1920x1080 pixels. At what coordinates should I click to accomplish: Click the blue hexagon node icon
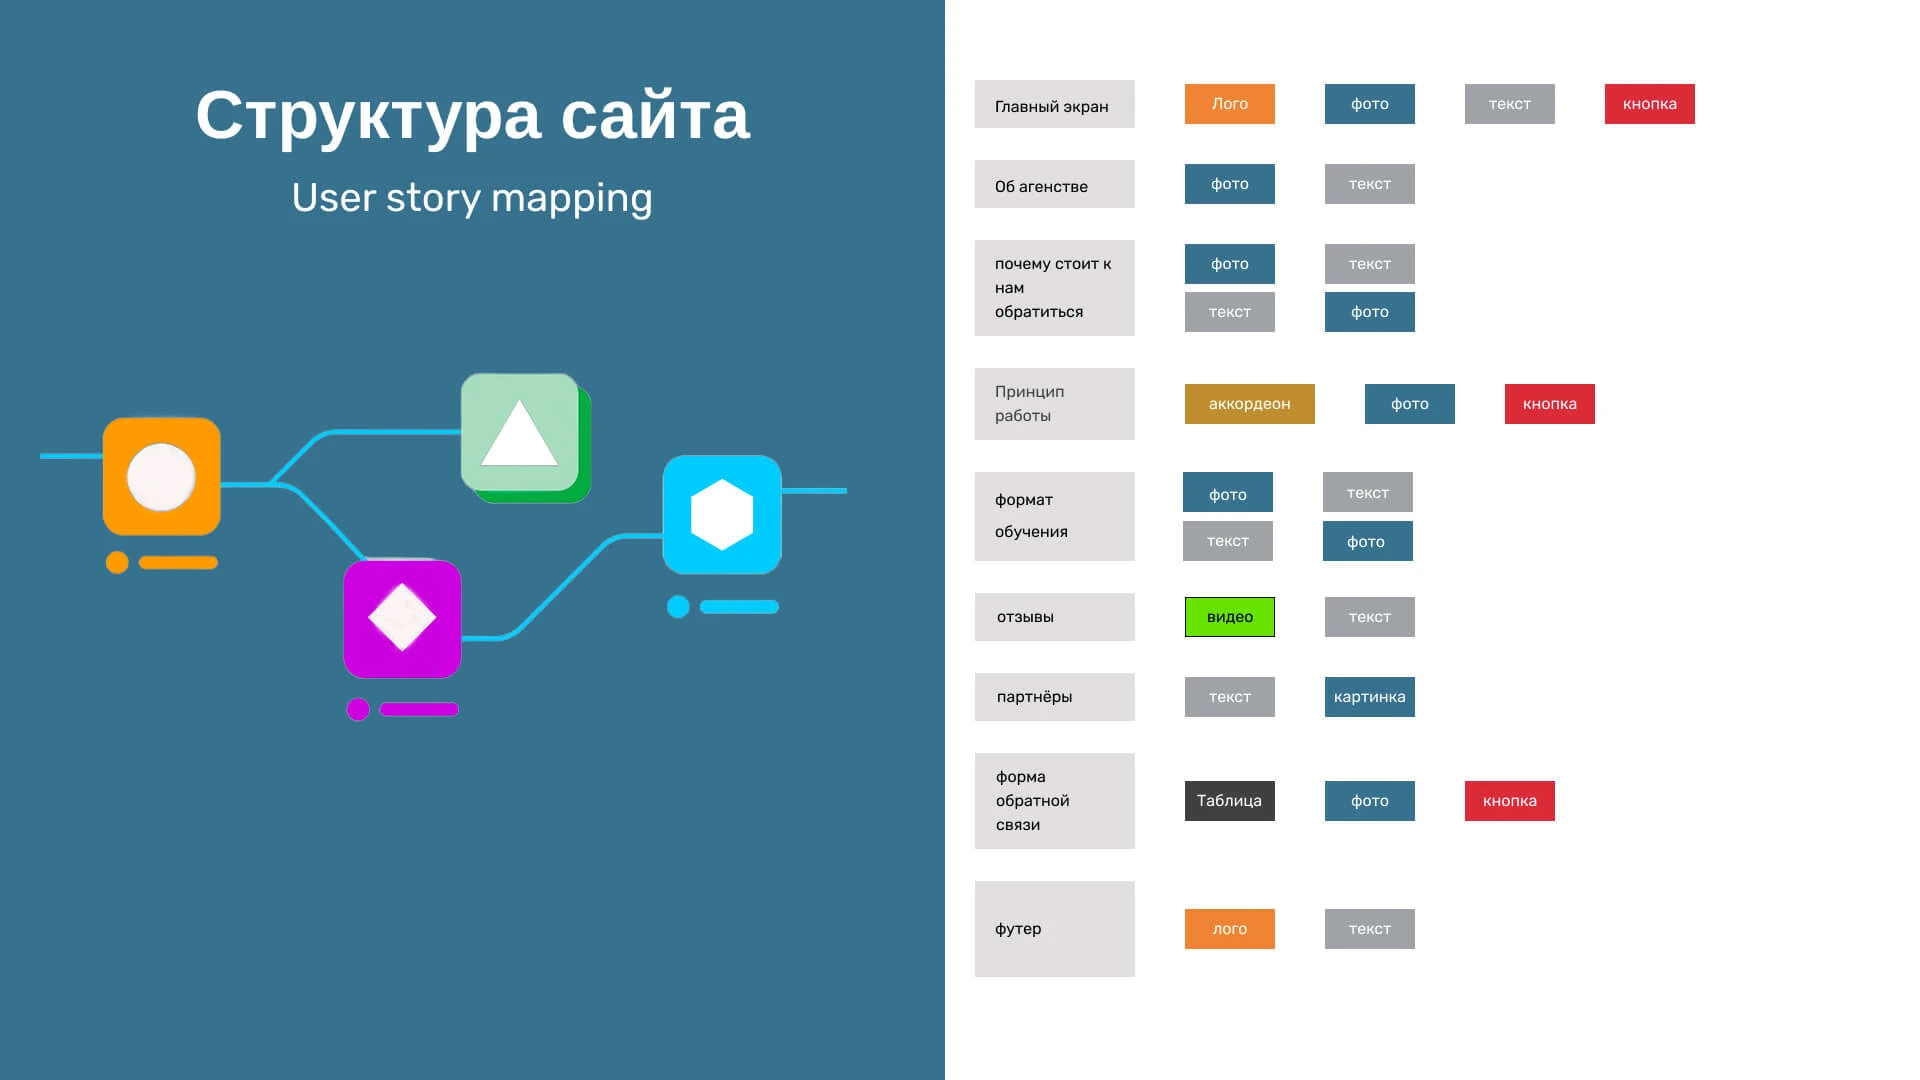(x=722, y=515)
